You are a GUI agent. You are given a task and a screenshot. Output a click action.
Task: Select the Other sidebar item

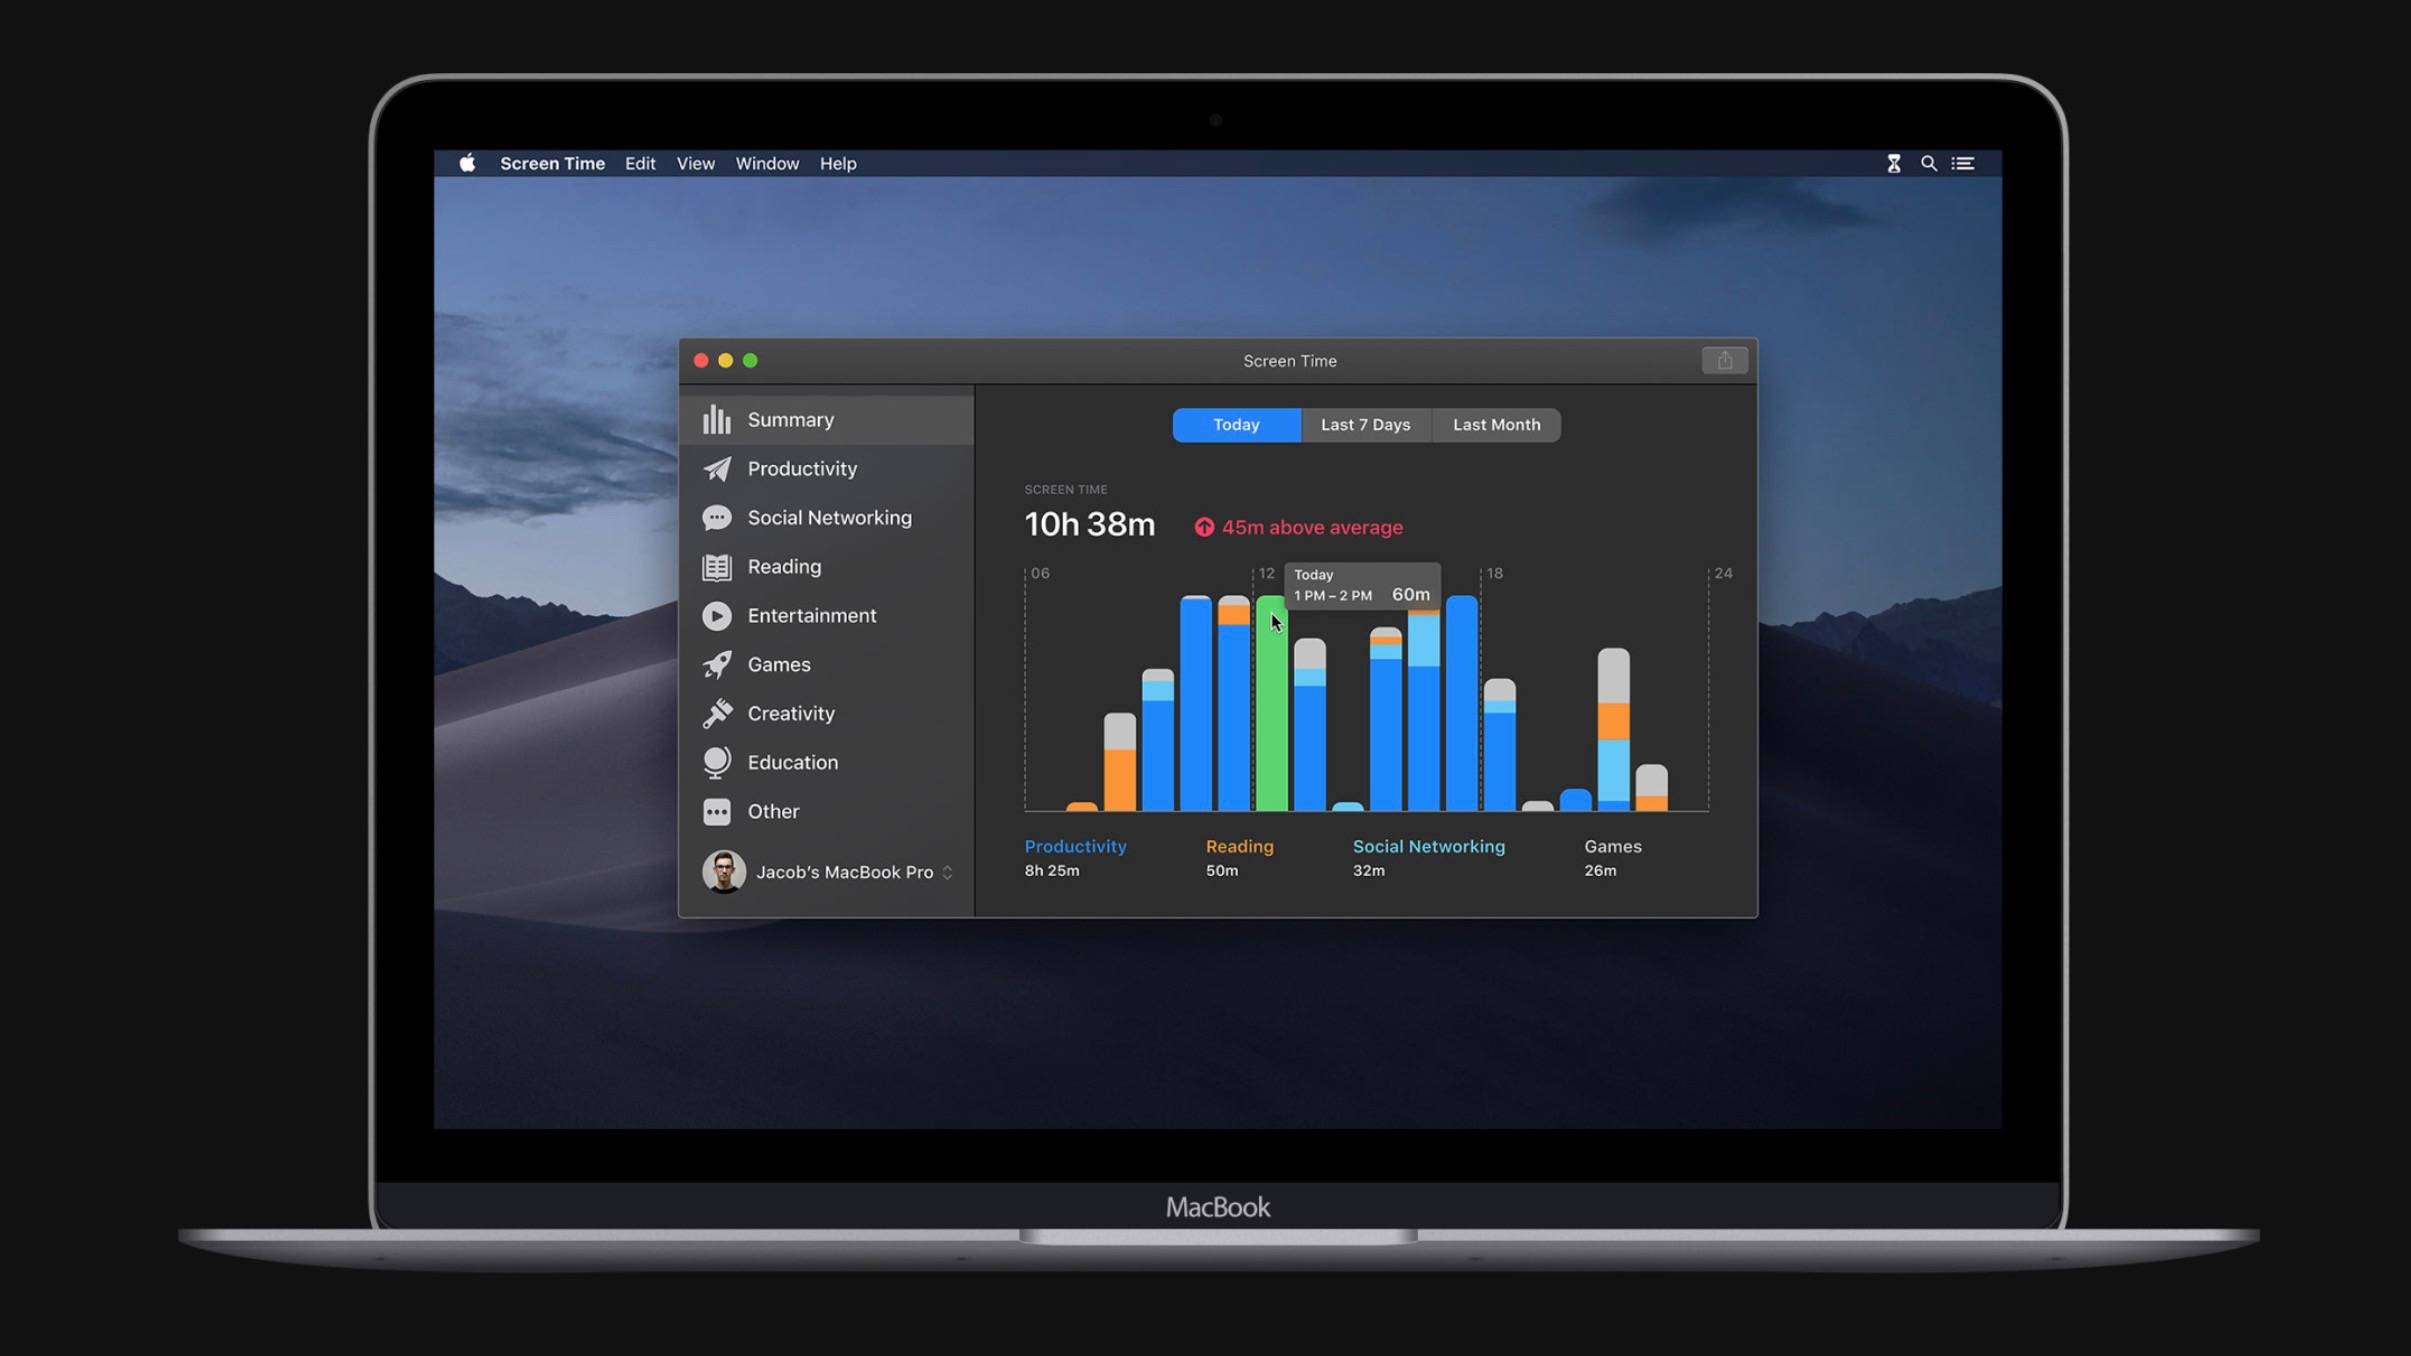(773, 811)
